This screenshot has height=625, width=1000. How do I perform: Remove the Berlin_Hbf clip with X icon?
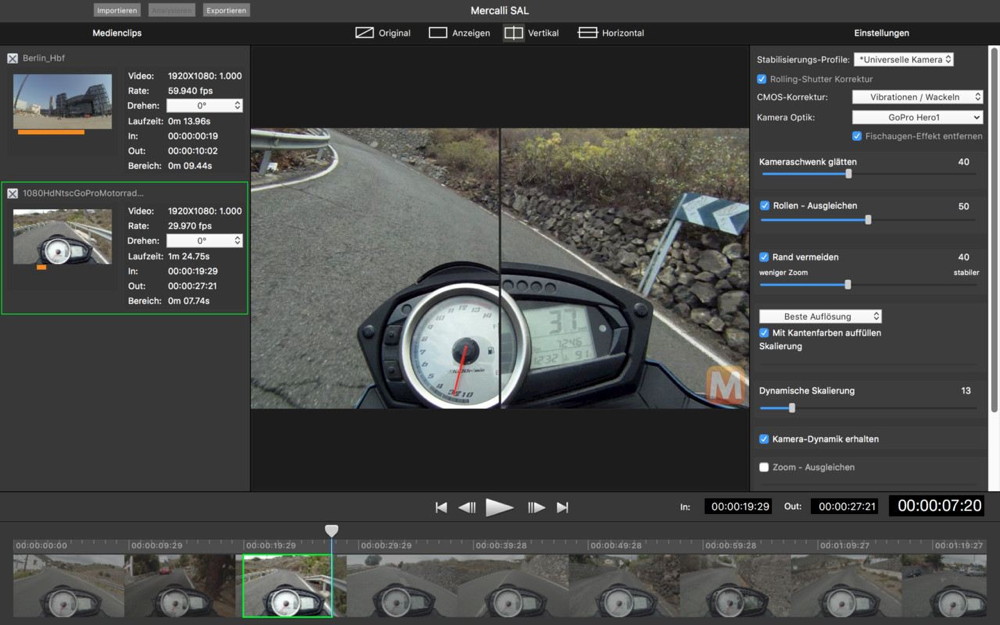click(x=12, y=58)
